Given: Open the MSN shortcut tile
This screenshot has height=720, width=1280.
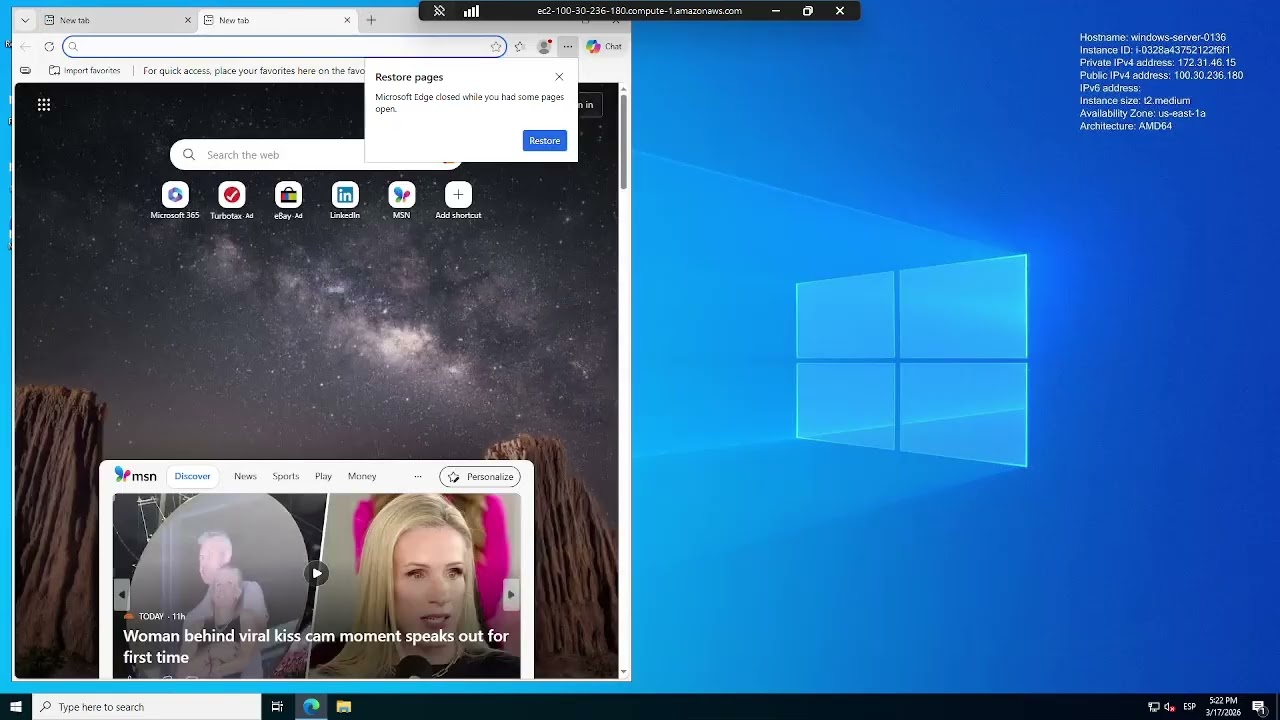Looking at the screenshot, I should tap(401, 200).
